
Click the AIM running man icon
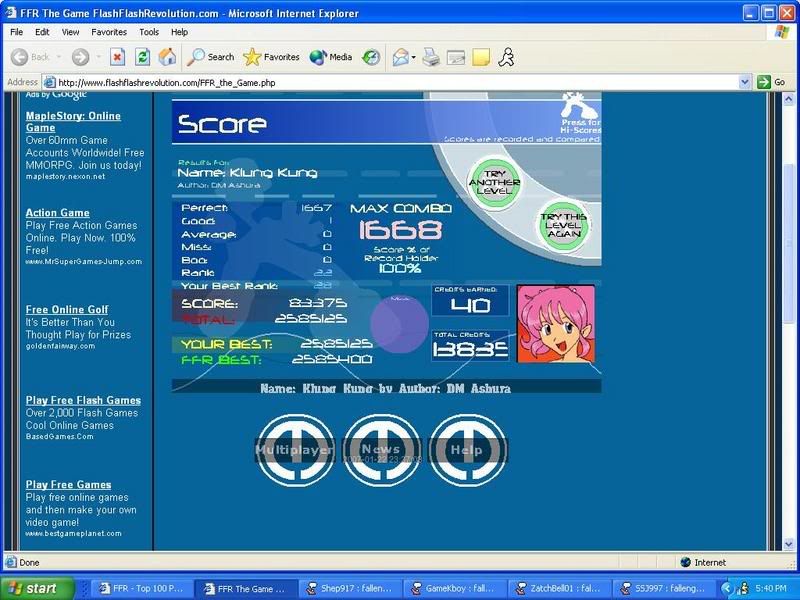point(506,57)
